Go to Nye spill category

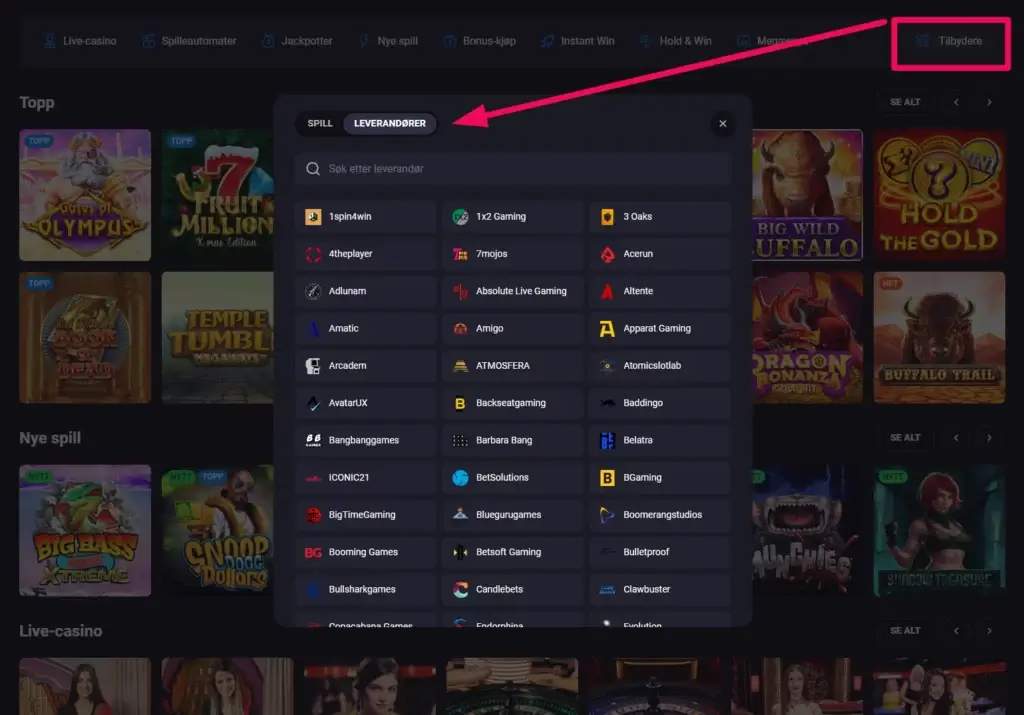click(389, 41)
